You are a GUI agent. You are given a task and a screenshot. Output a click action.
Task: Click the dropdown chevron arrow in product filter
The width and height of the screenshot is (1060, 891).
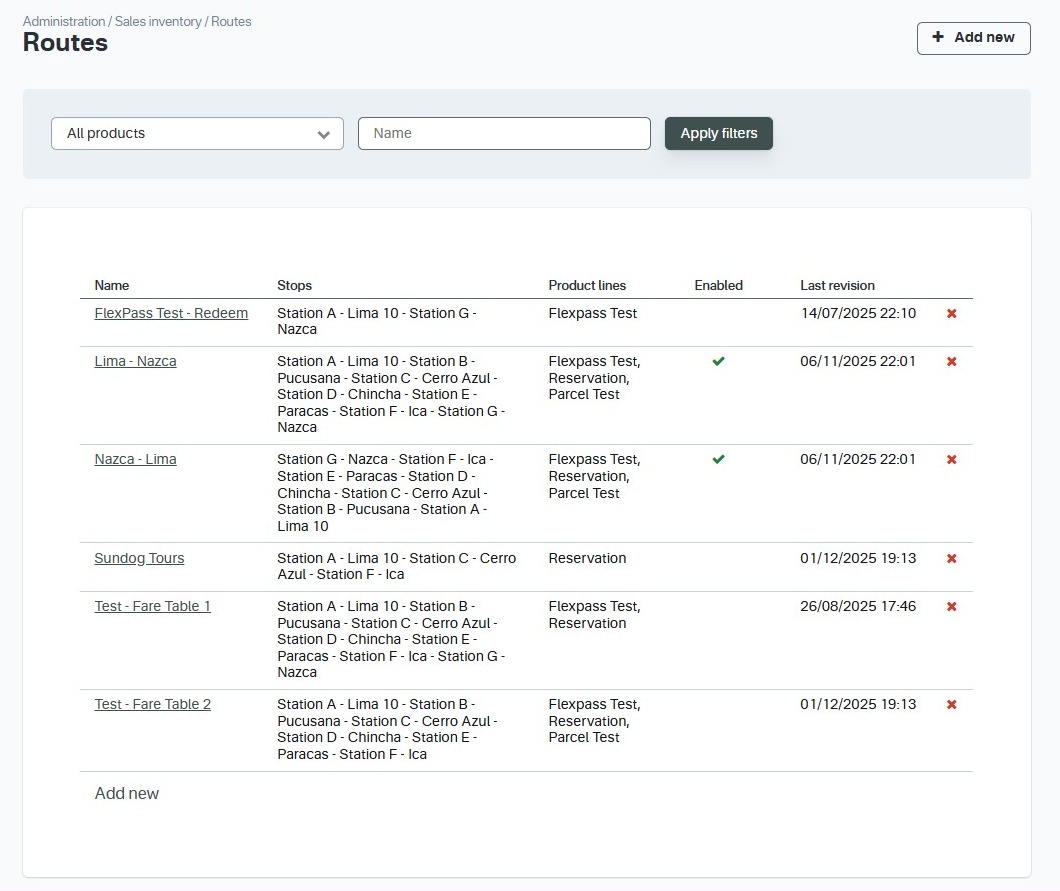(324, 135)
